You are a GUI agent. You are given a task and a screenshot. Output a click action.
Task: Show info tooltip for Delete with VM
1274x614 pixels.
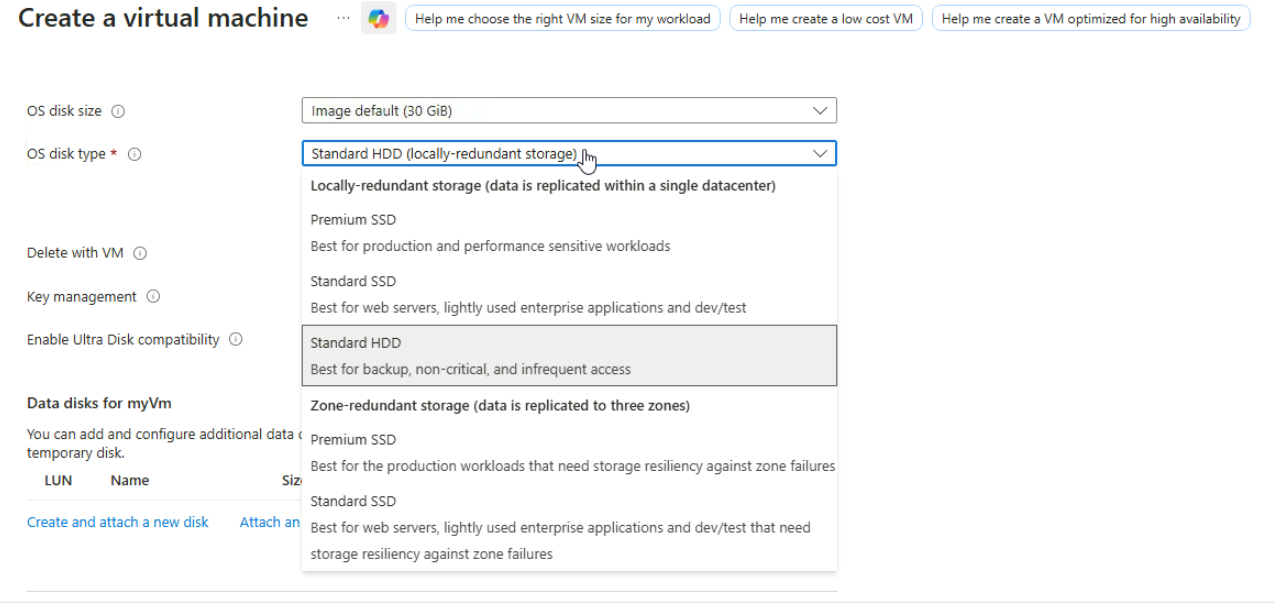140,253
